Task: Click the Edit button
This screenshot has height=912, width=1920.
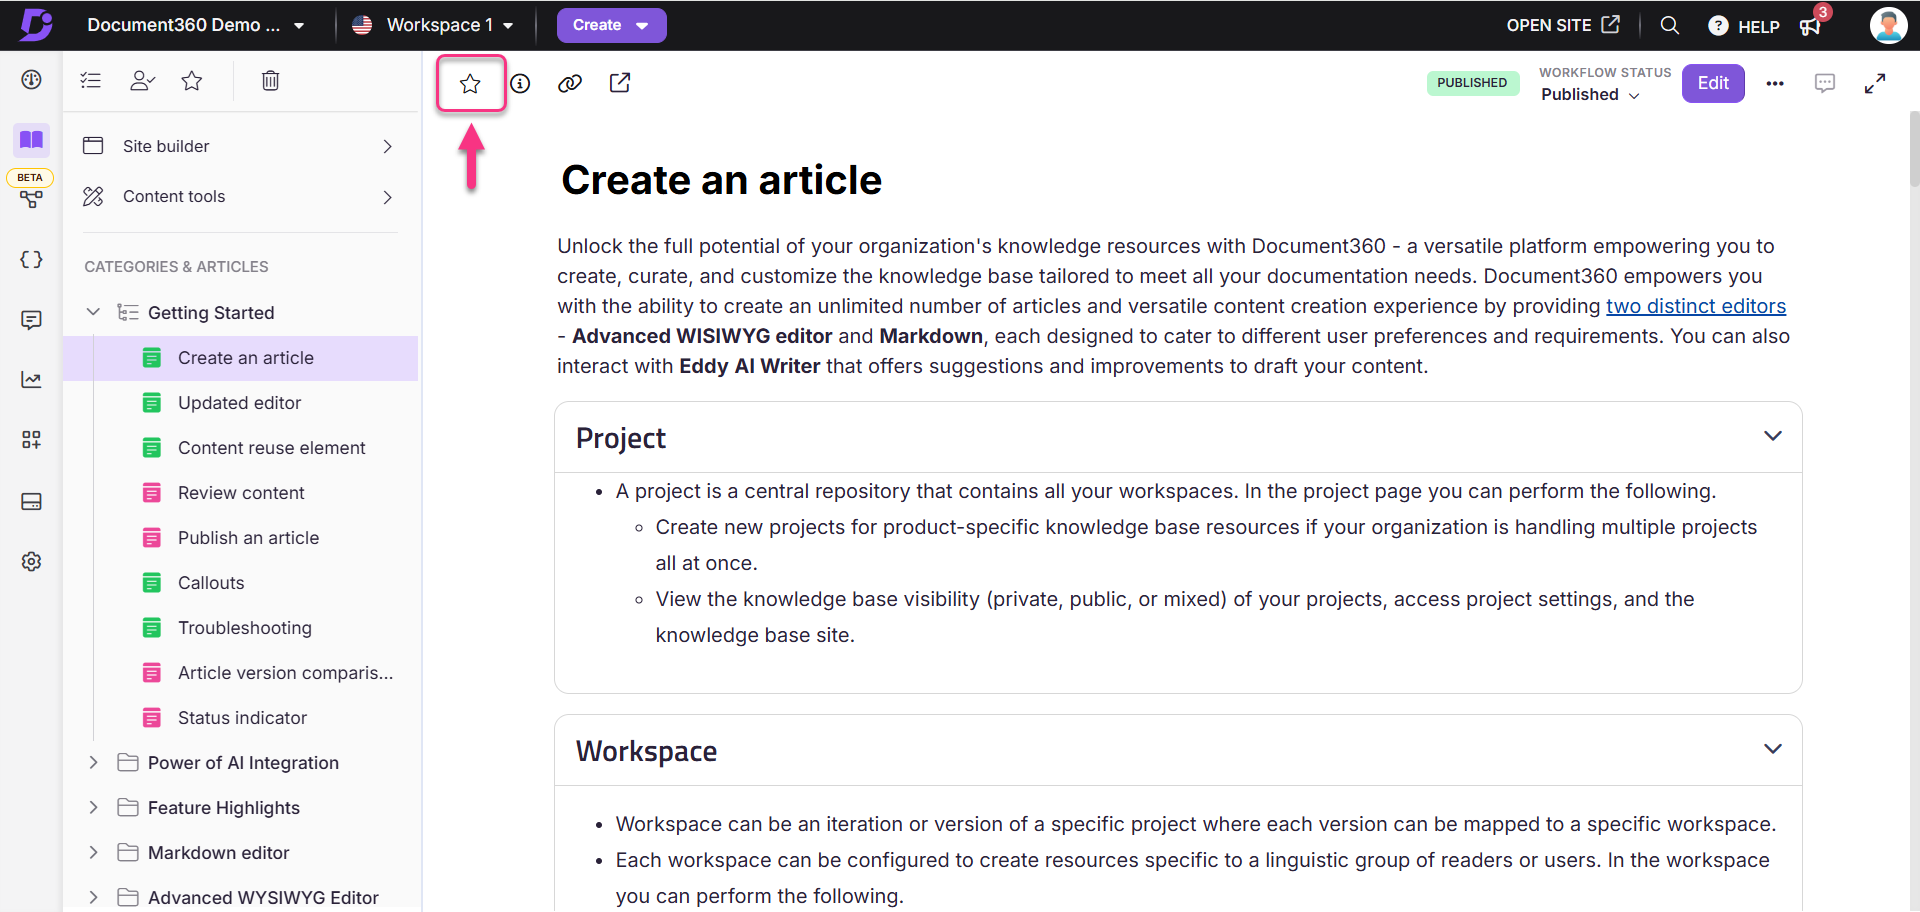Action: pos(1713,83)
